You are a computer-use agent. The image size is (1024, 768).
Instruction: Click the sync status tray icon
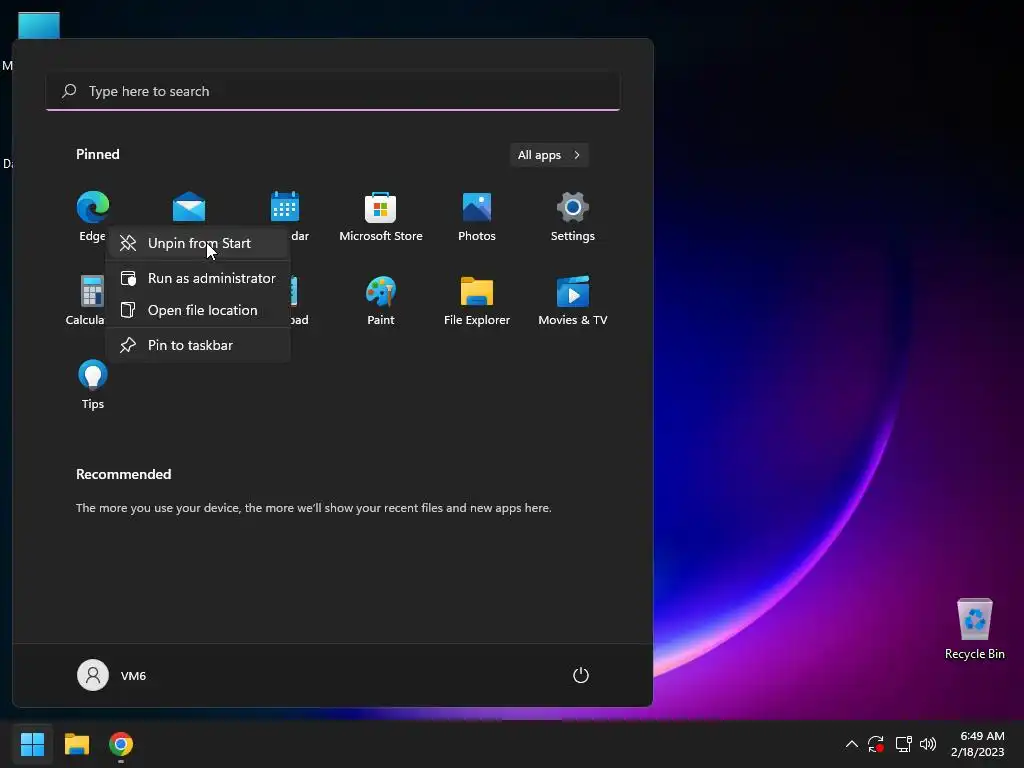(876, 744)
